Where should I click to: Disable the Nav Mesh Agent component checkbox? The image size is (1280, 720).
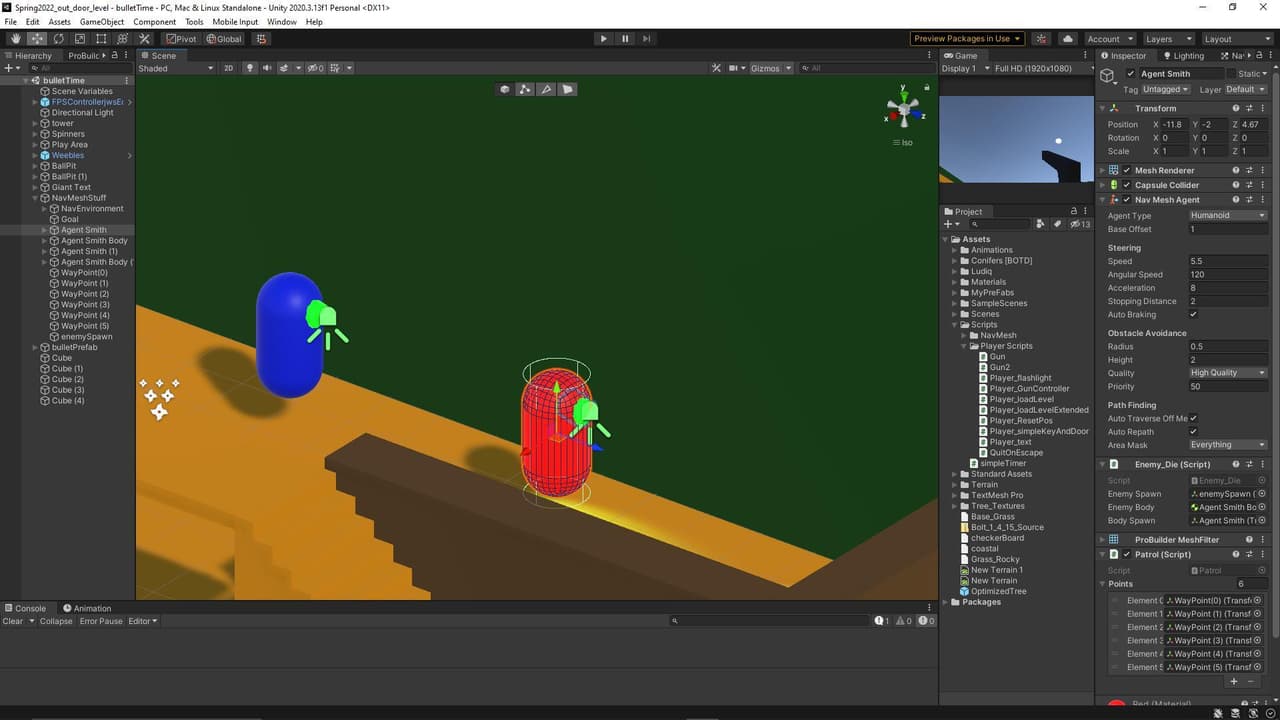click(x=1127, y=200)
